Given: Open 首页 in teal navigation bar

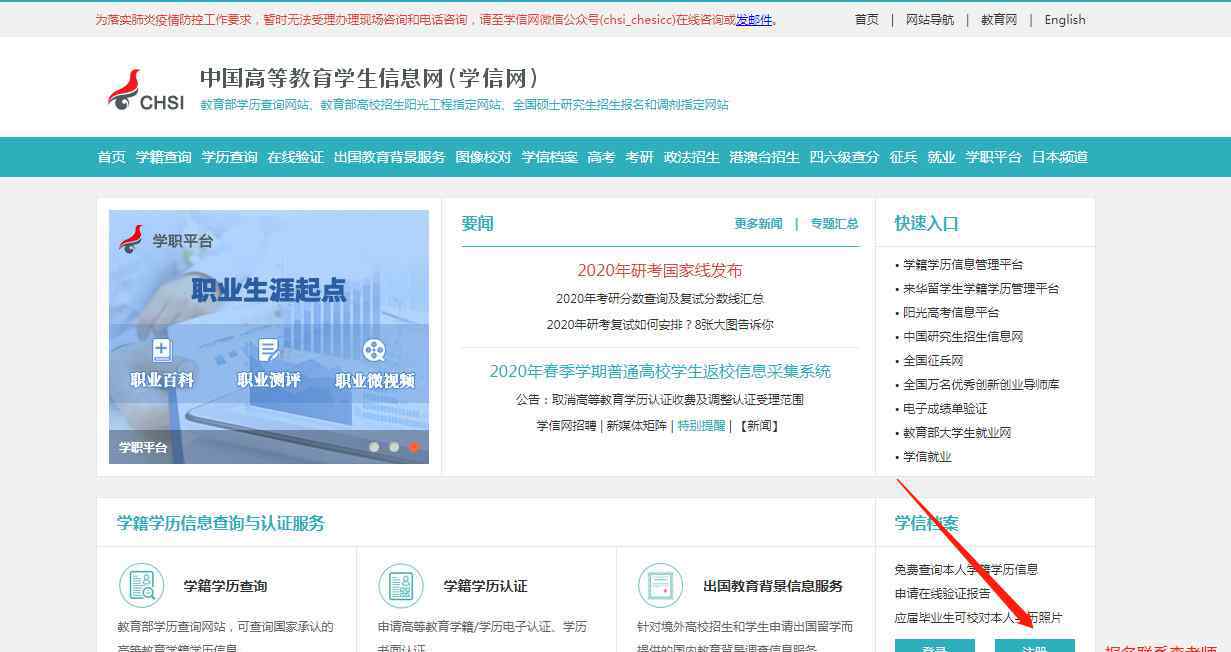Looking at the screenshot, I should pos(112,157).
